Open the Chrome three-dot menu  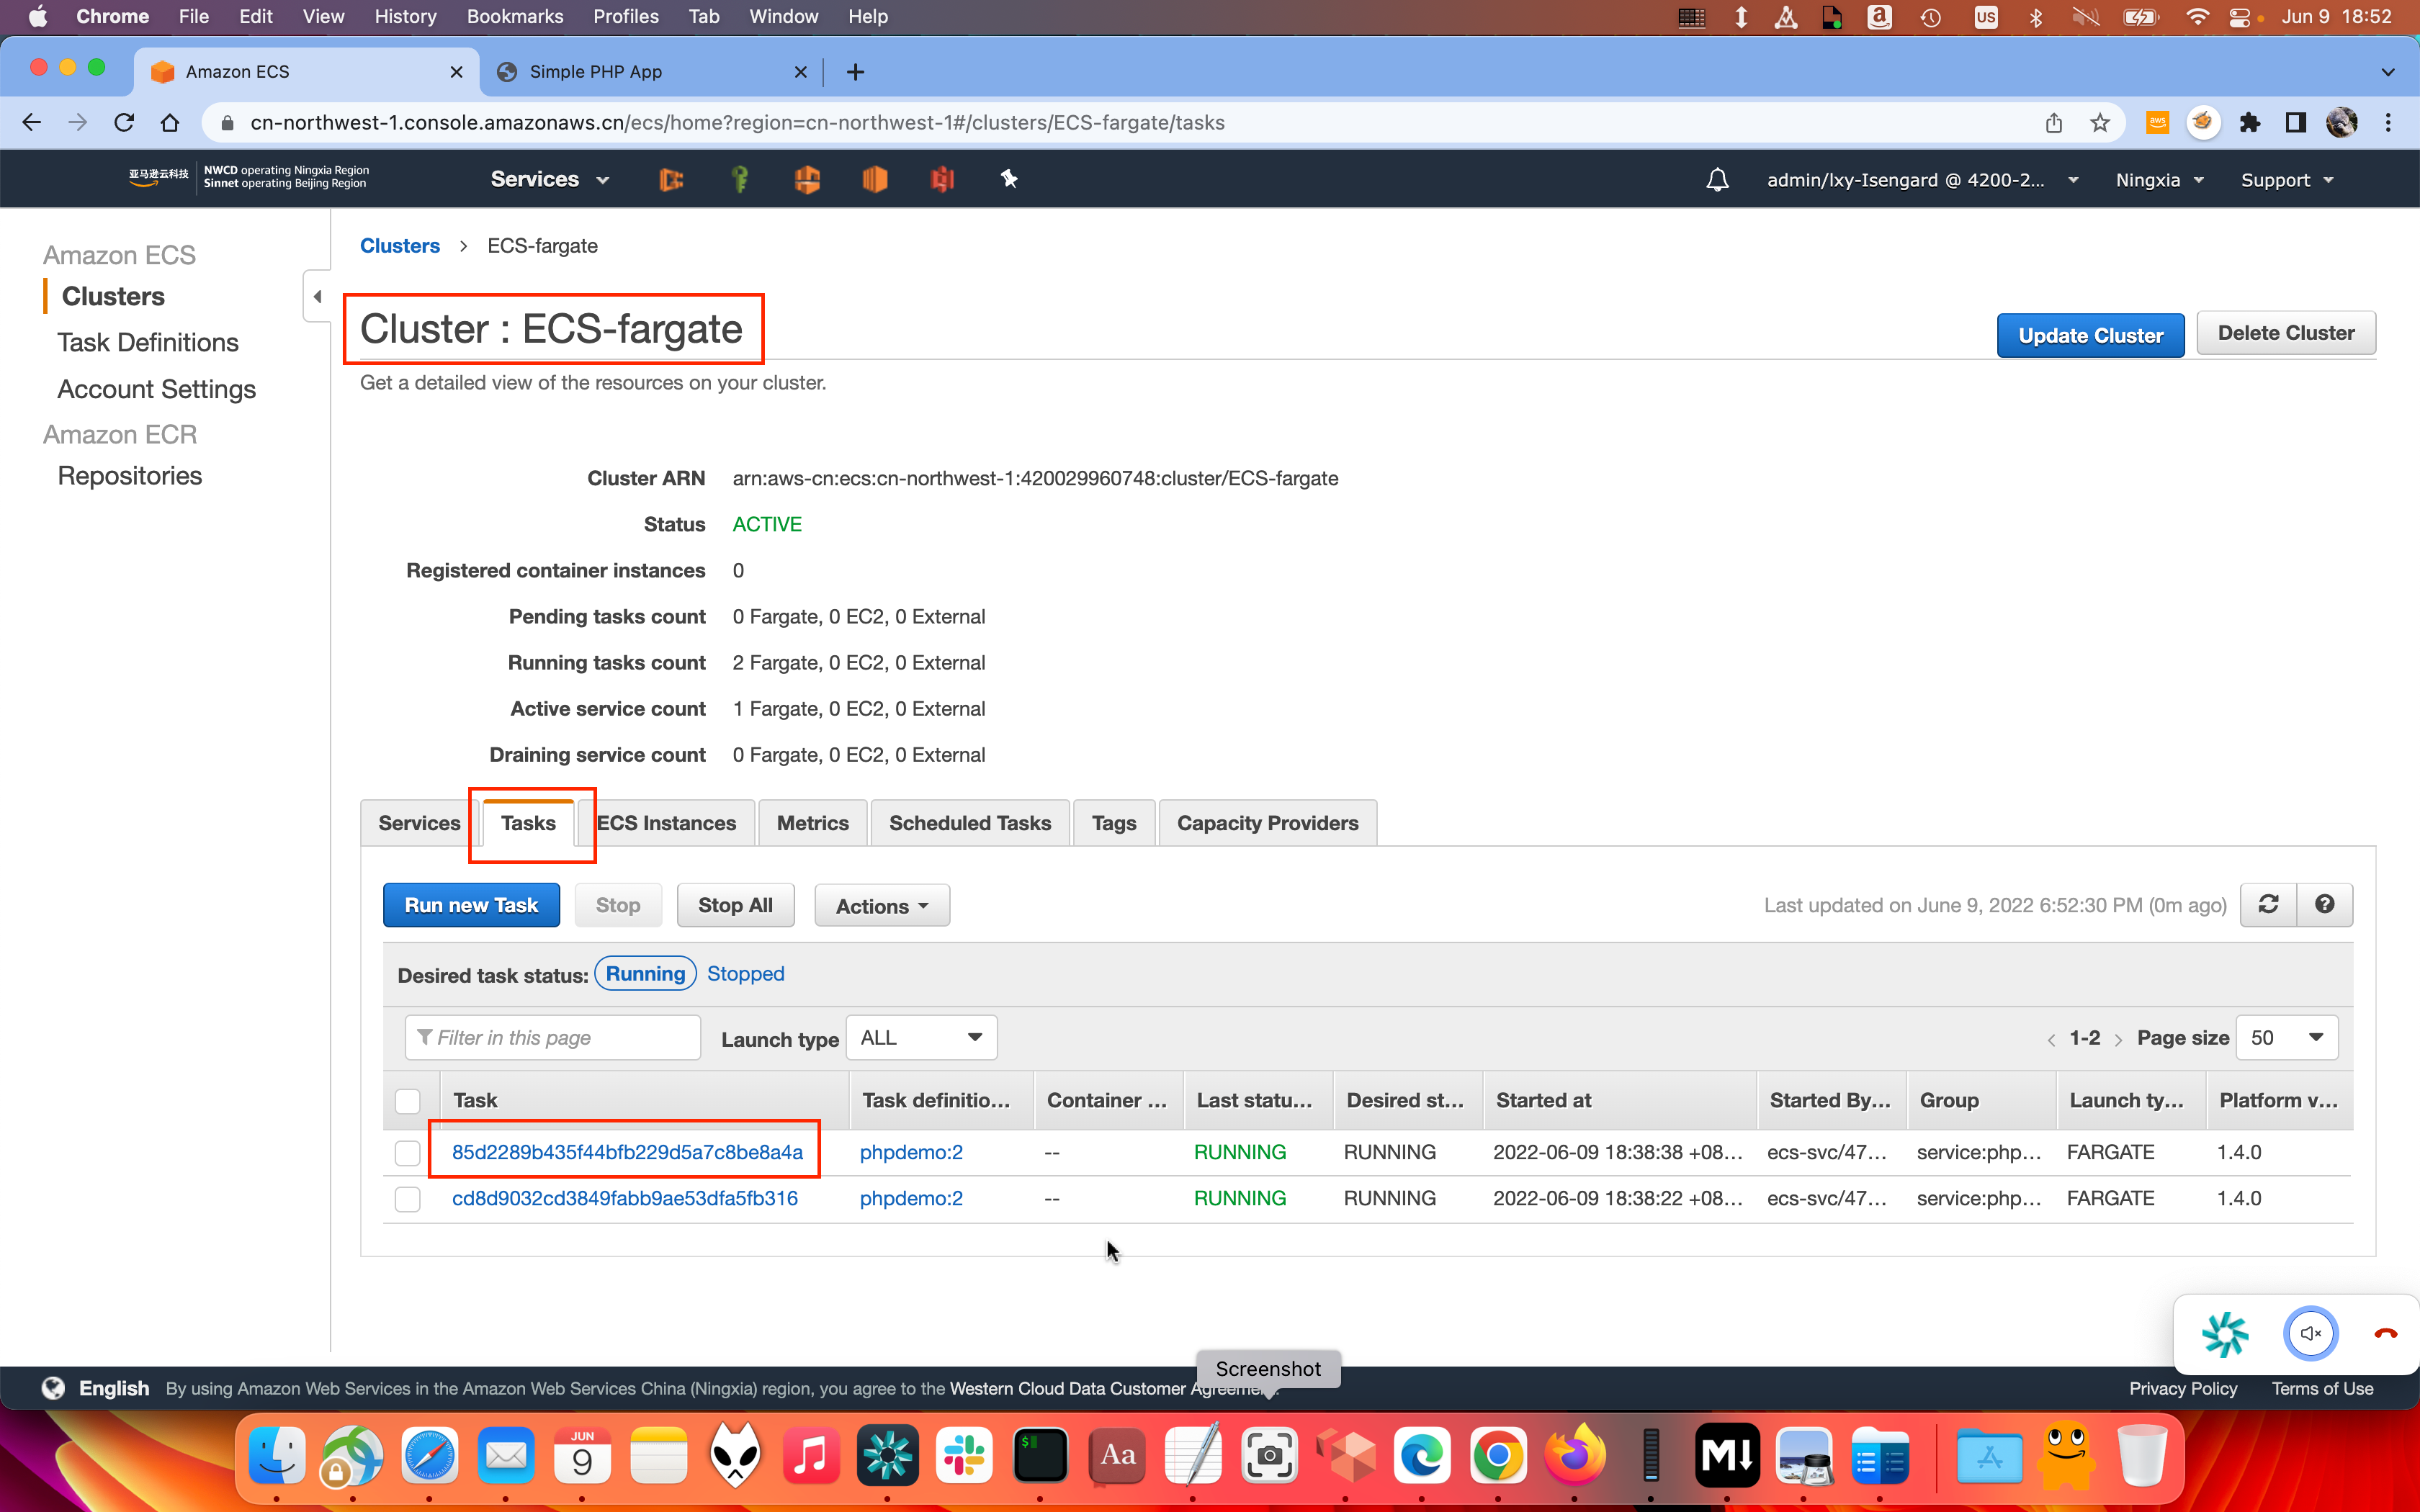[2388, 122]
